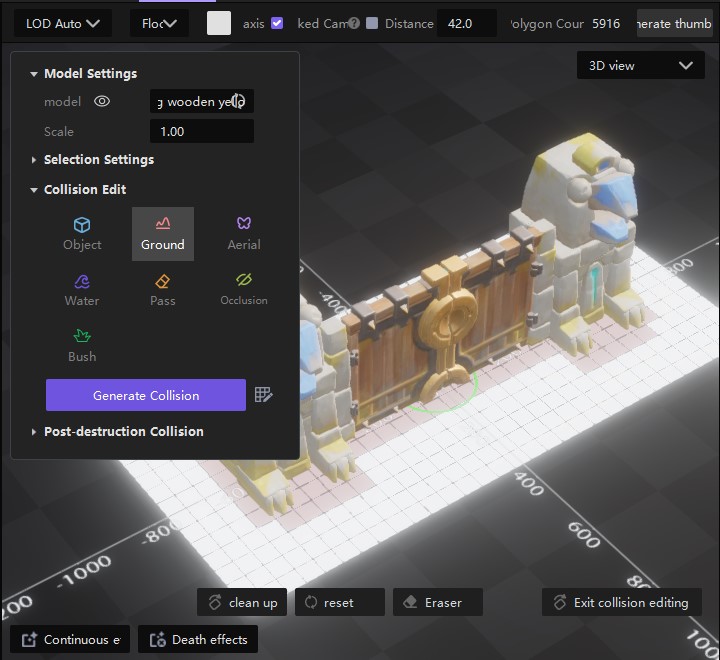Click the reset button
Image resolution: width=720 pixels, height=660 pixels.
tap(340, 602)
